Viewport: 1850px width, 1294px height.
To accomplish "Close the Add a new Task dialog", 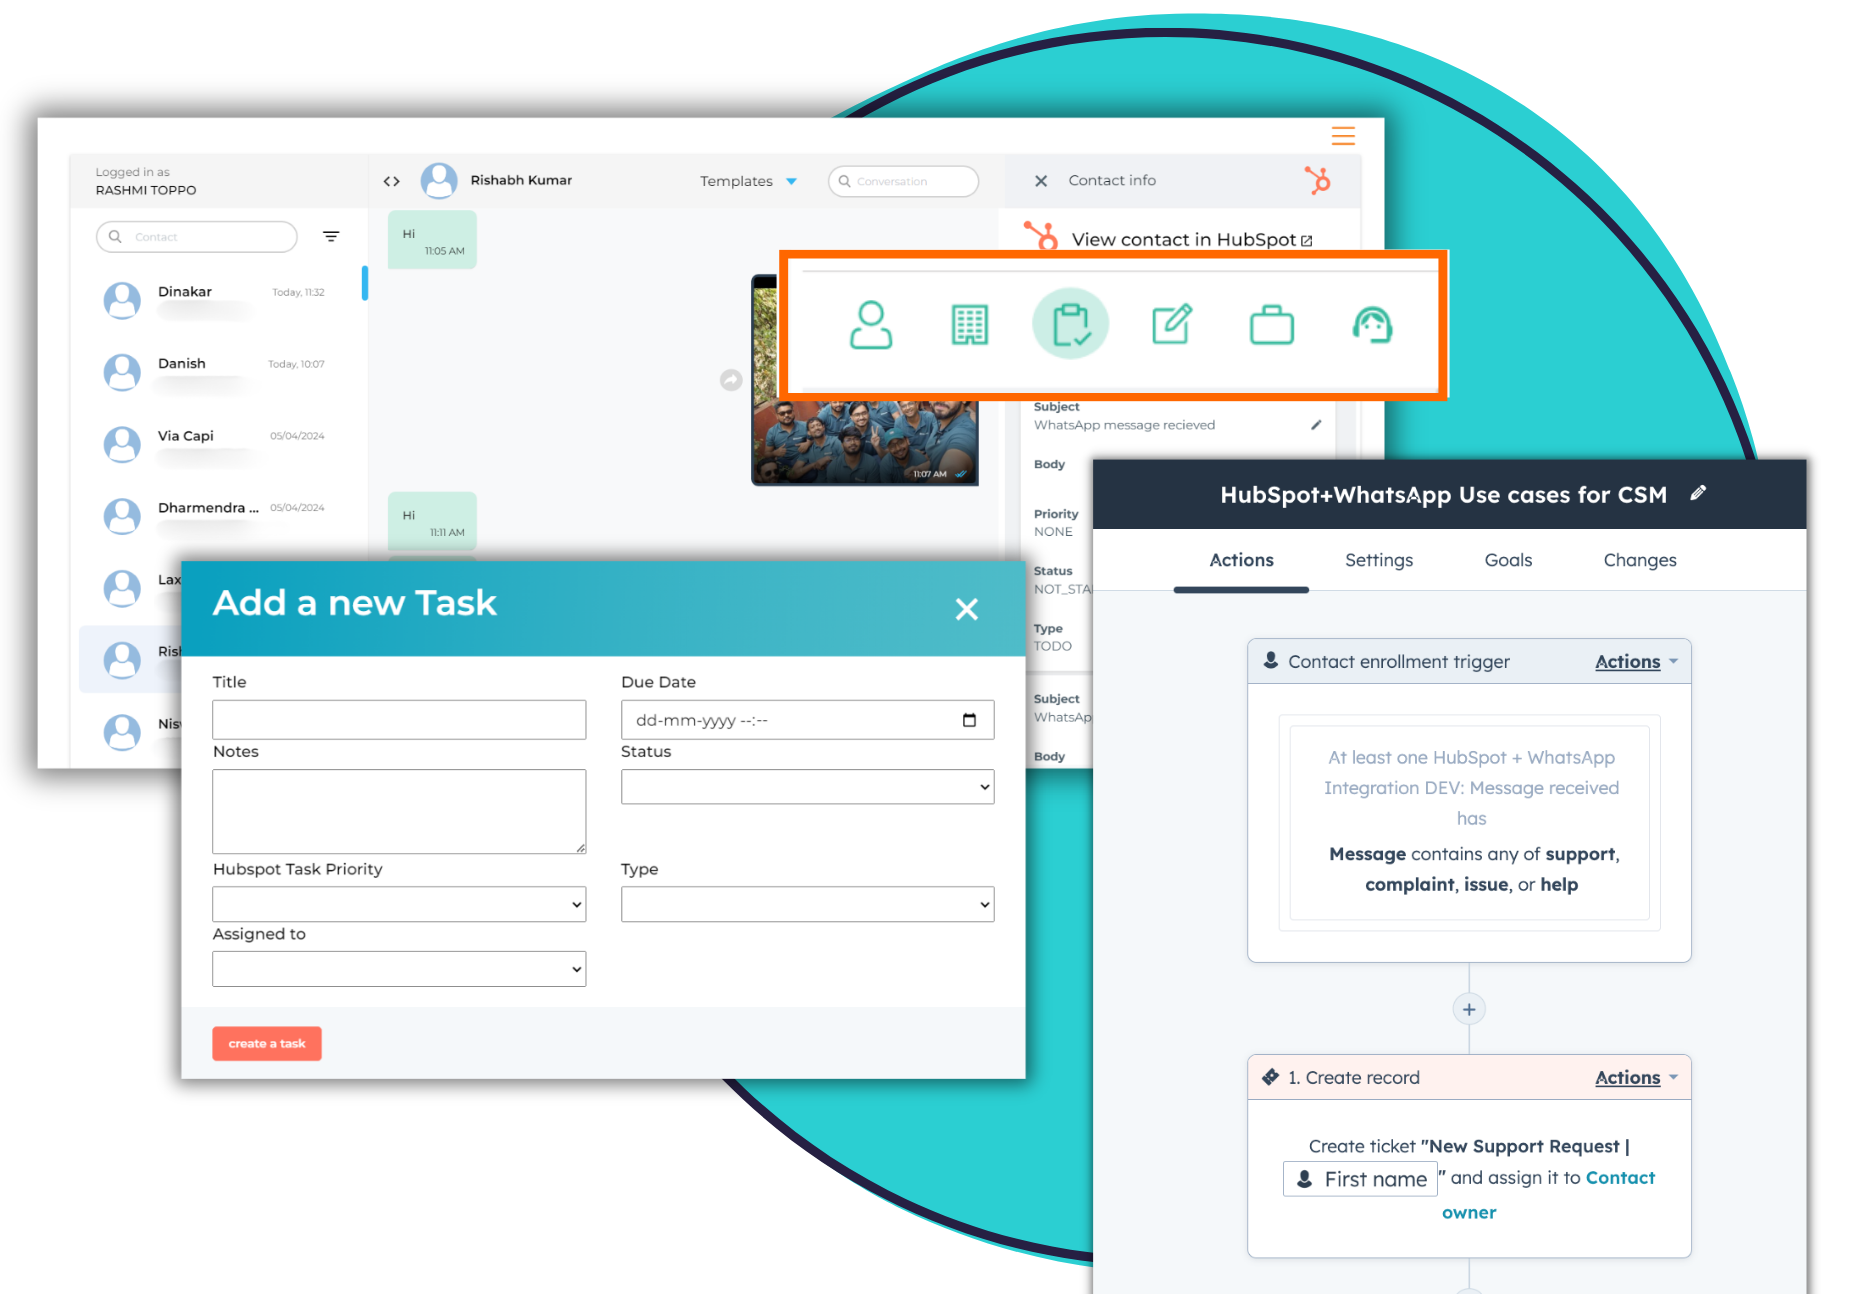I will tap(966, 609).
